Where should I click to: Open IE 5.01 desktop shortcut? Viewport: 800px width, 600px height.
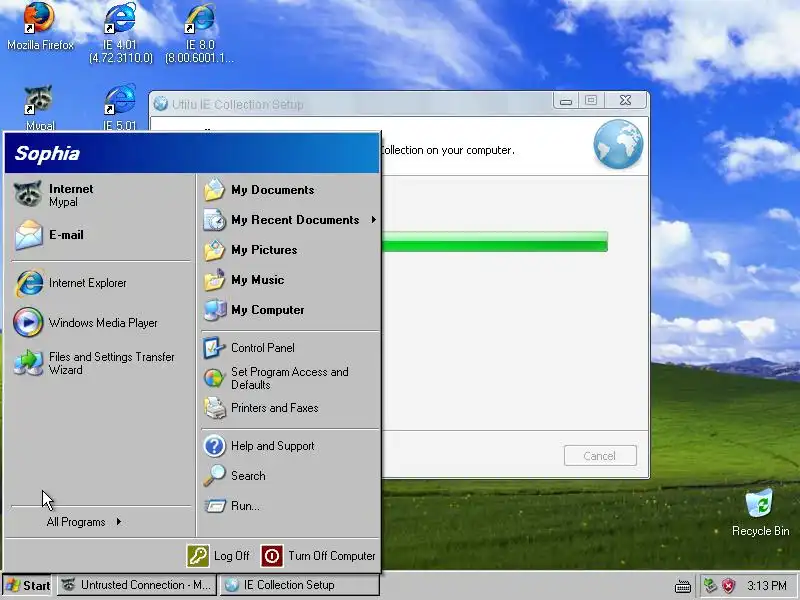120,107
